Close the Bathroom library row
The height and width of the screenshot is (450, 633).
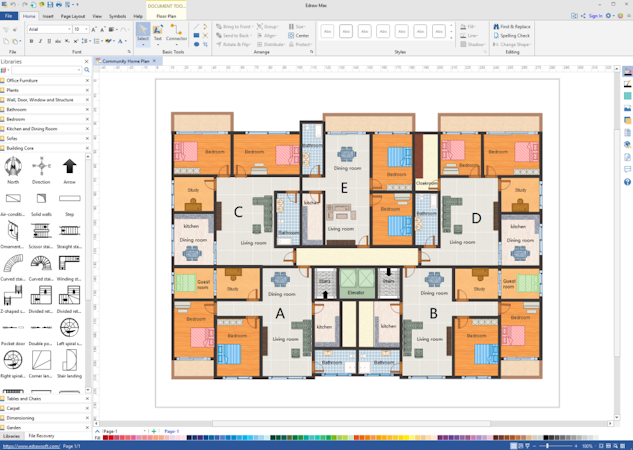87,109
